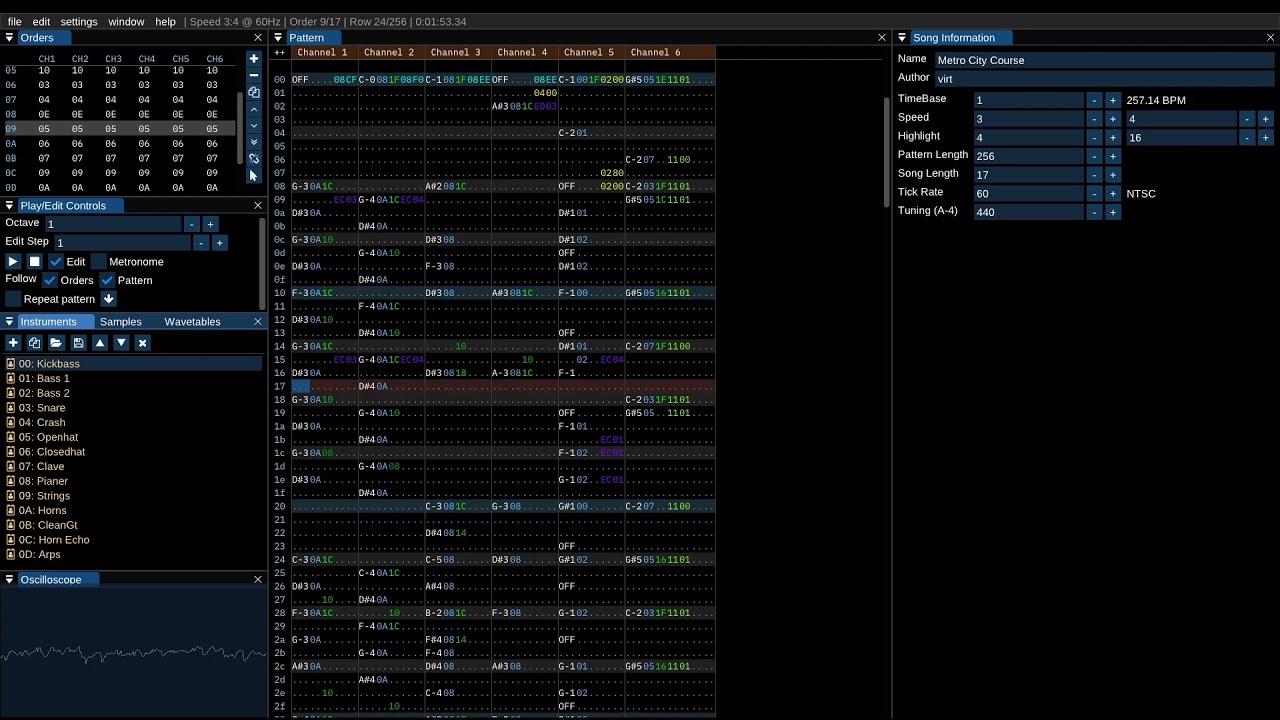Increase Octave with plus button
The width and height of the screenshot is (1280, 720).
[210, 224]
